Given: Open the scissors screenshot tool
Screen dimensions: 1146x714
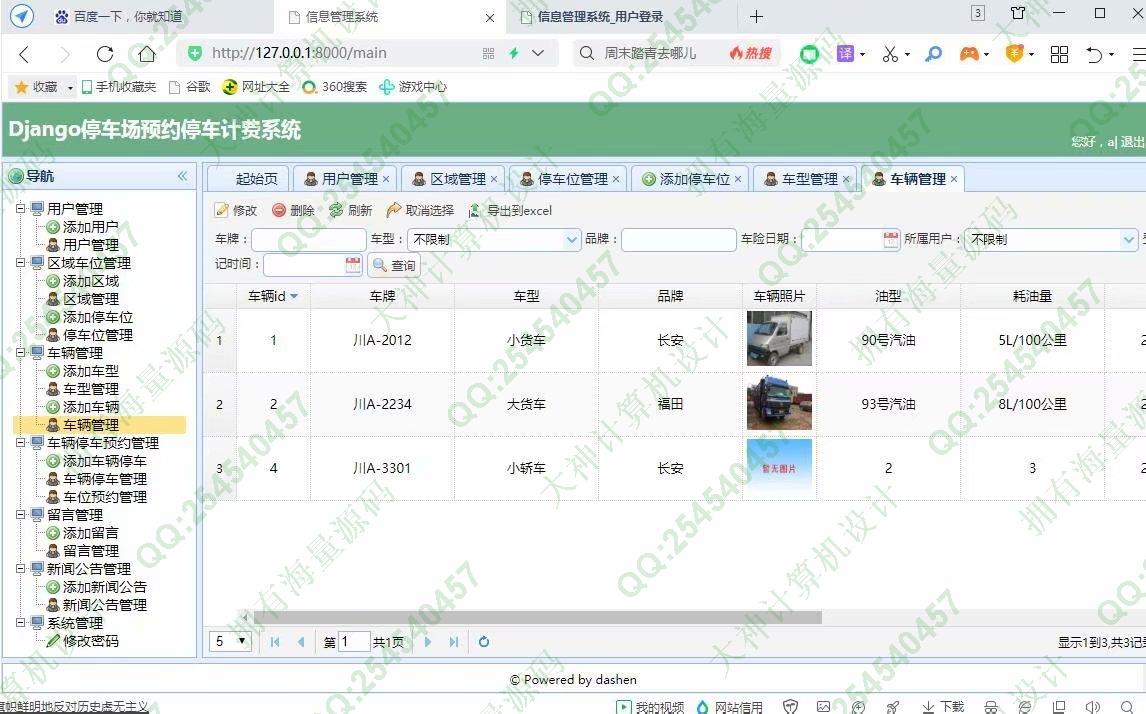Looking at the screenshot, I should tap(889, 53).
